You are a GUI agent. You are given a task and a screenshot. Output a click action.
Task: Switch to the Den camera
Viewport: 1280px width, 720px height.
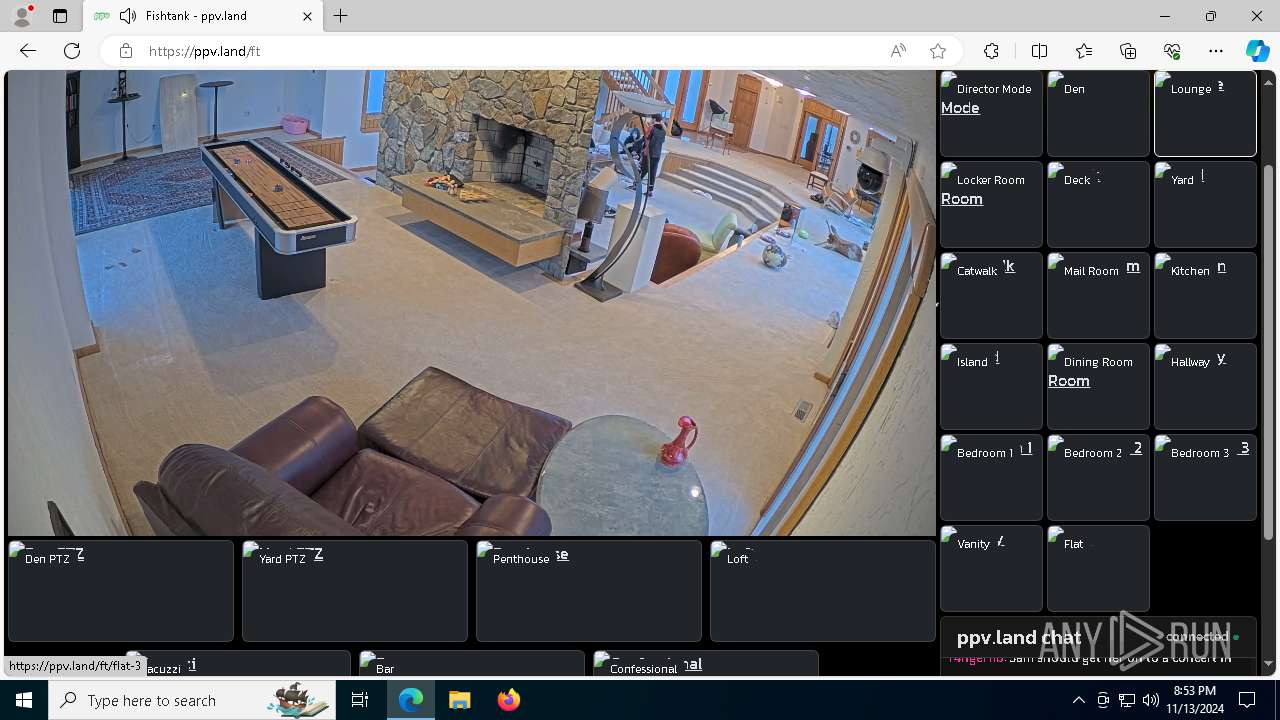[x=1098, y=113]
